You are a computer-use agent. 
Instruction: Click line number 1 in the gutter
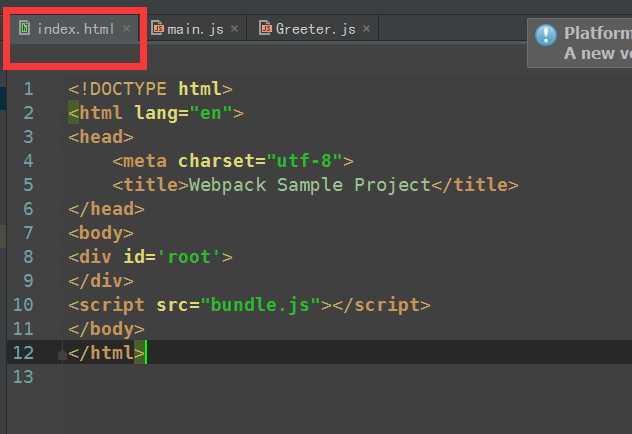click(x=28, y=89)
